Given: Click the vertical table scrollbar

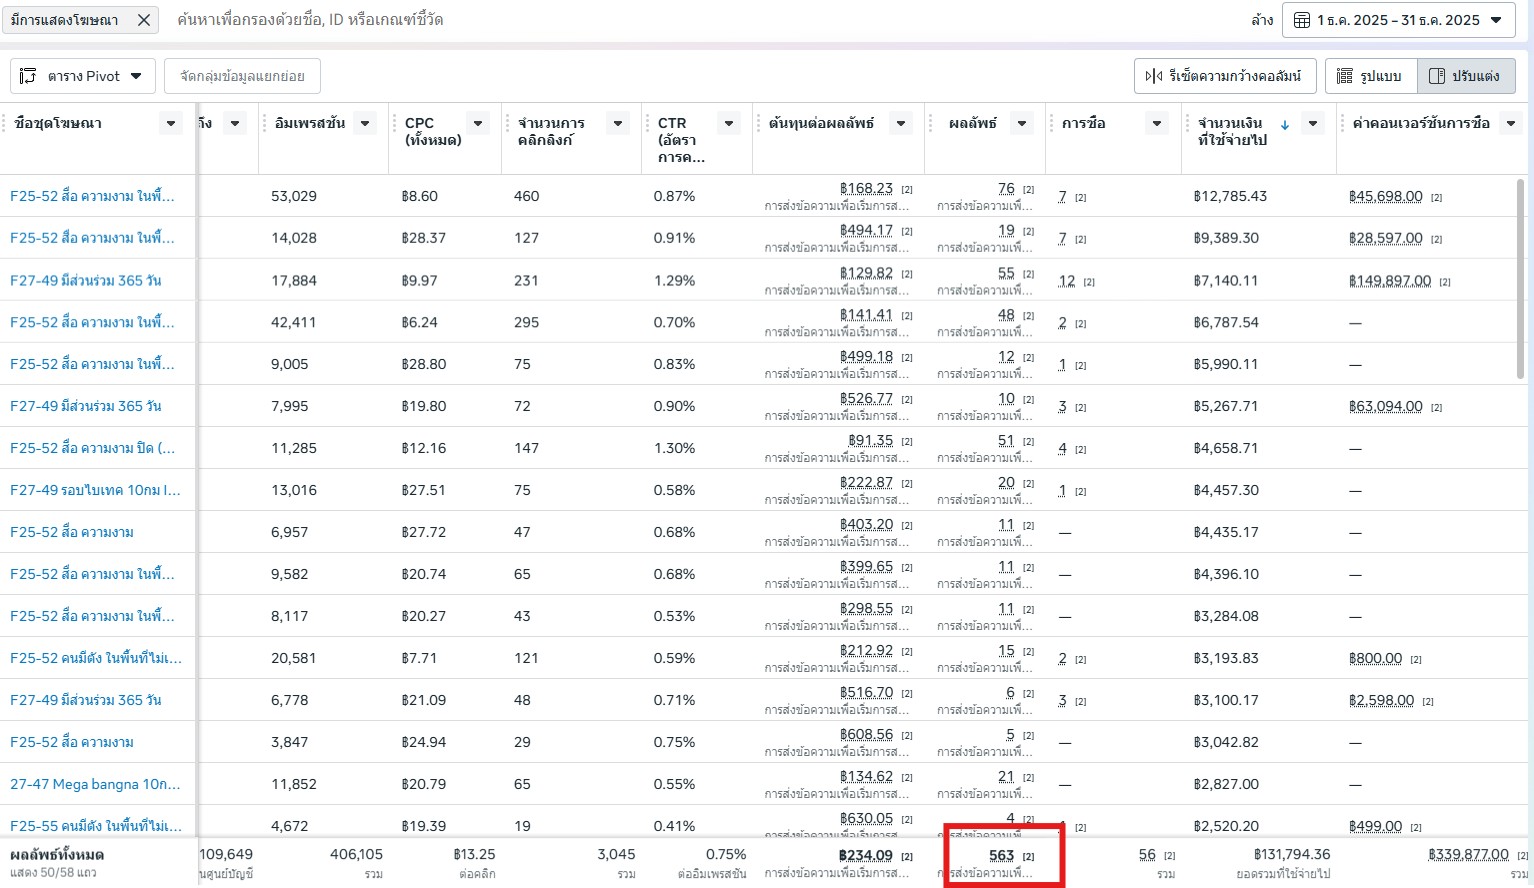Looking at the screenshot, I should 1520,280.
